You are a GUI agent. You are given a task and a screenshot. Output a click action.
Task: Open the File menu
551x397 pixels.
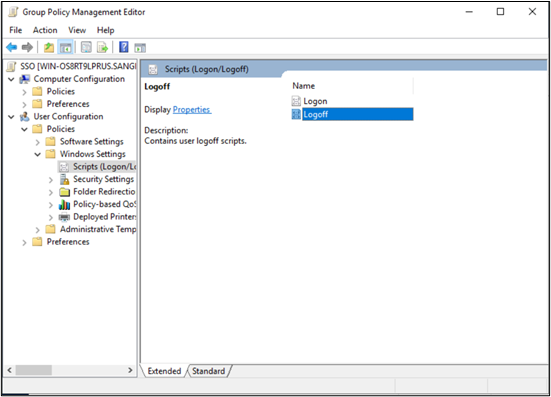(15, 30)
